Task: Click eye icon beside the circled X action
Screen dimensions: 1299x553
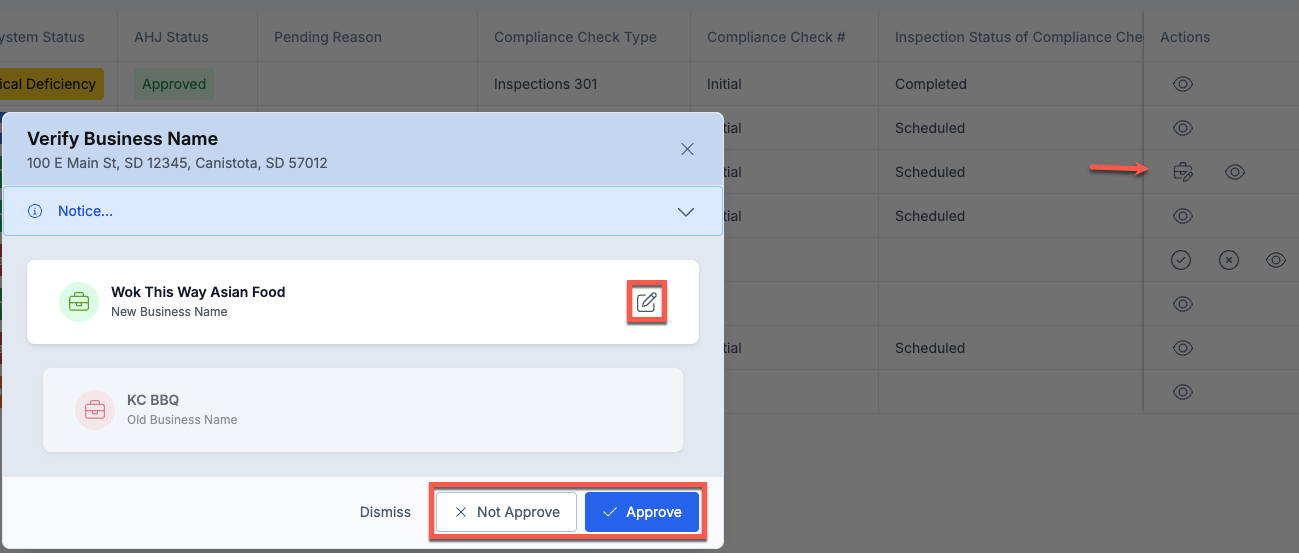Action: tap(1276, 260)
